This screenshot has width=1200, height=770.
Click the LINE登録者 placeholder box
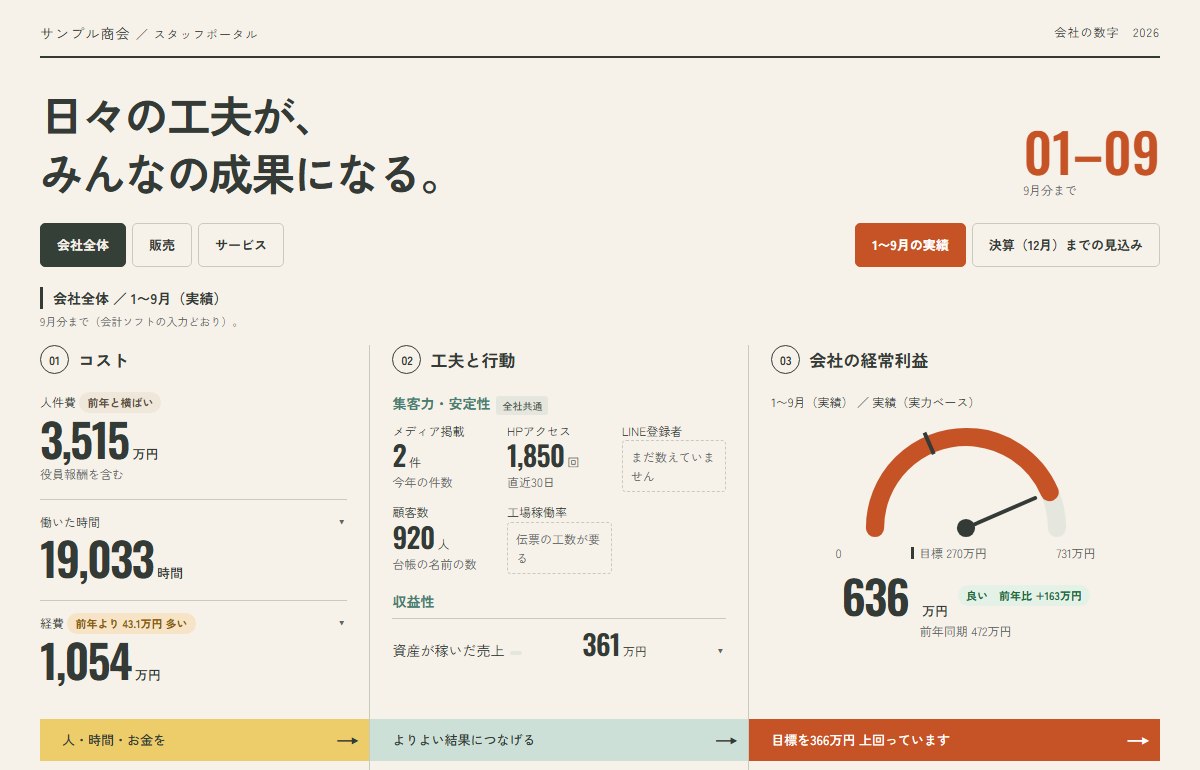(x=674, y=466)
